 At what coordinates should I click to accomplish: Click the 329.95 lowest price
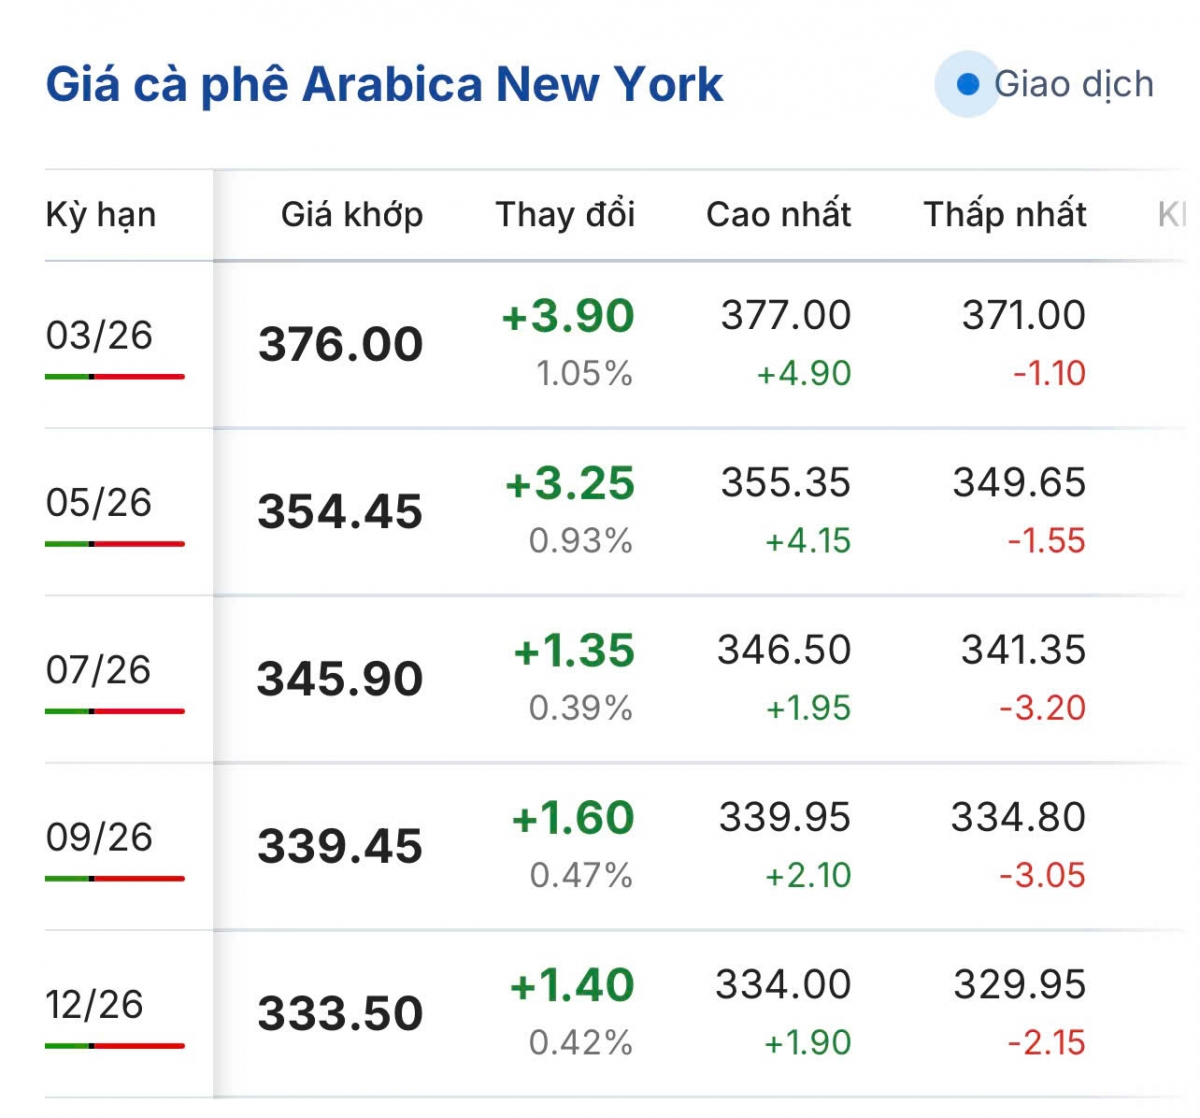(x=1019, y=985)
